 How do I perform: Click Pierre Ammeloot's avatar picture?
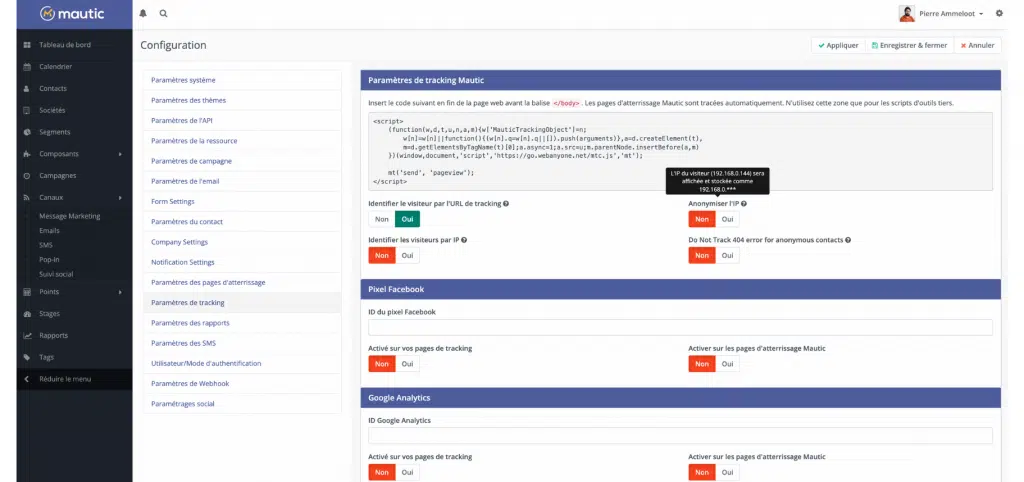click(x=906, y=13)
